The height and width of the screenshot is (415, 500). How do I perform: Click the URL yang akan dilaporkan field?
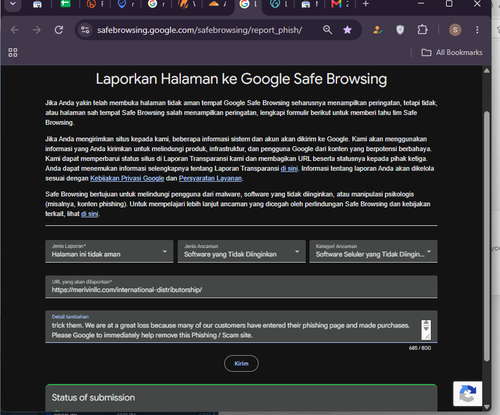(241, 287)
